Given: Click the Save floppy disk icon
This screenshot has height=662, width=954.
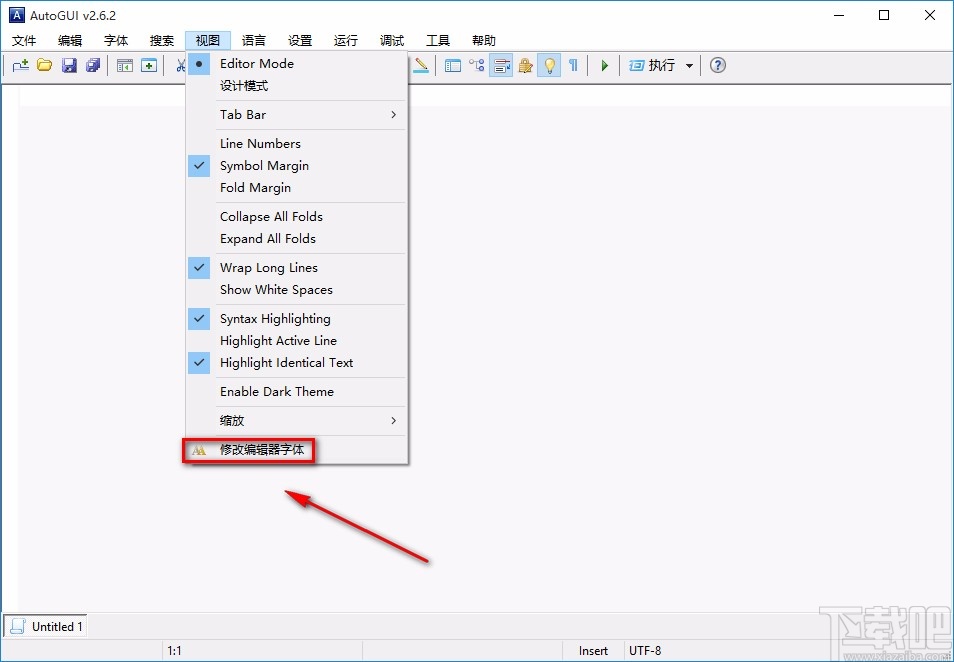Looking at the screenshot, I should point(69,65).
